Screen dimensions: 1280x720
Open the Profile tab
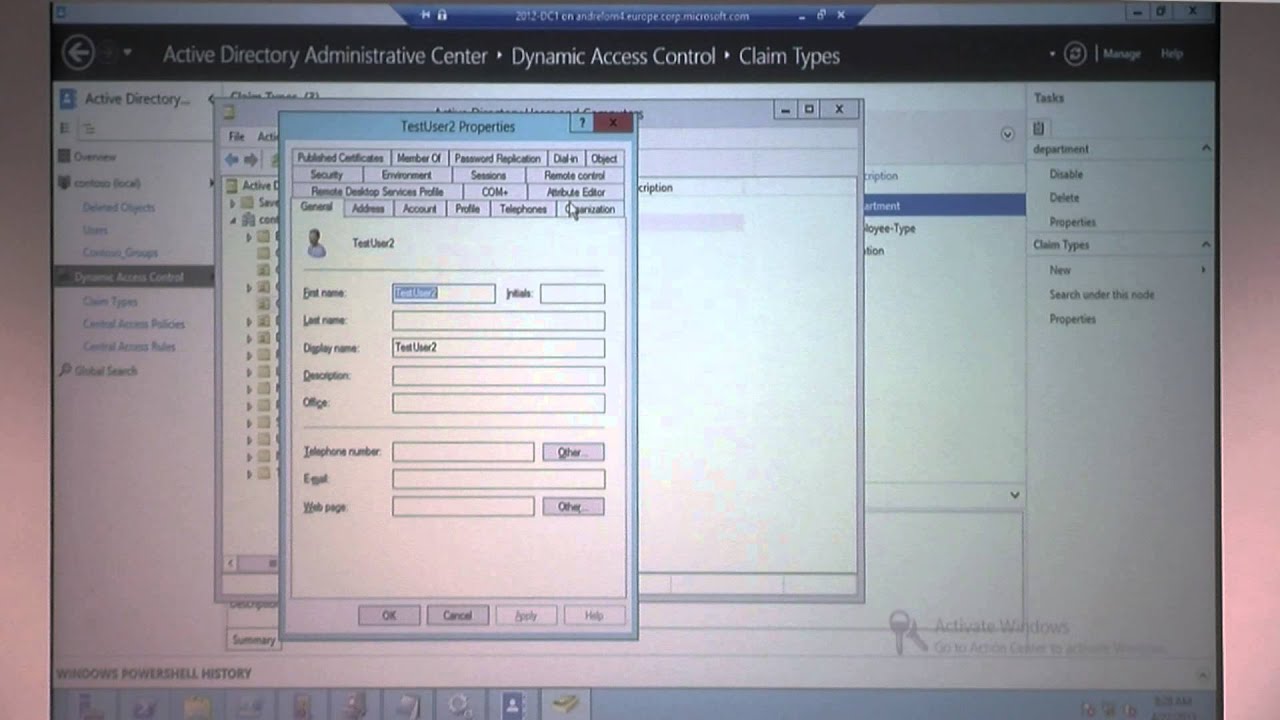pos(467,209)
